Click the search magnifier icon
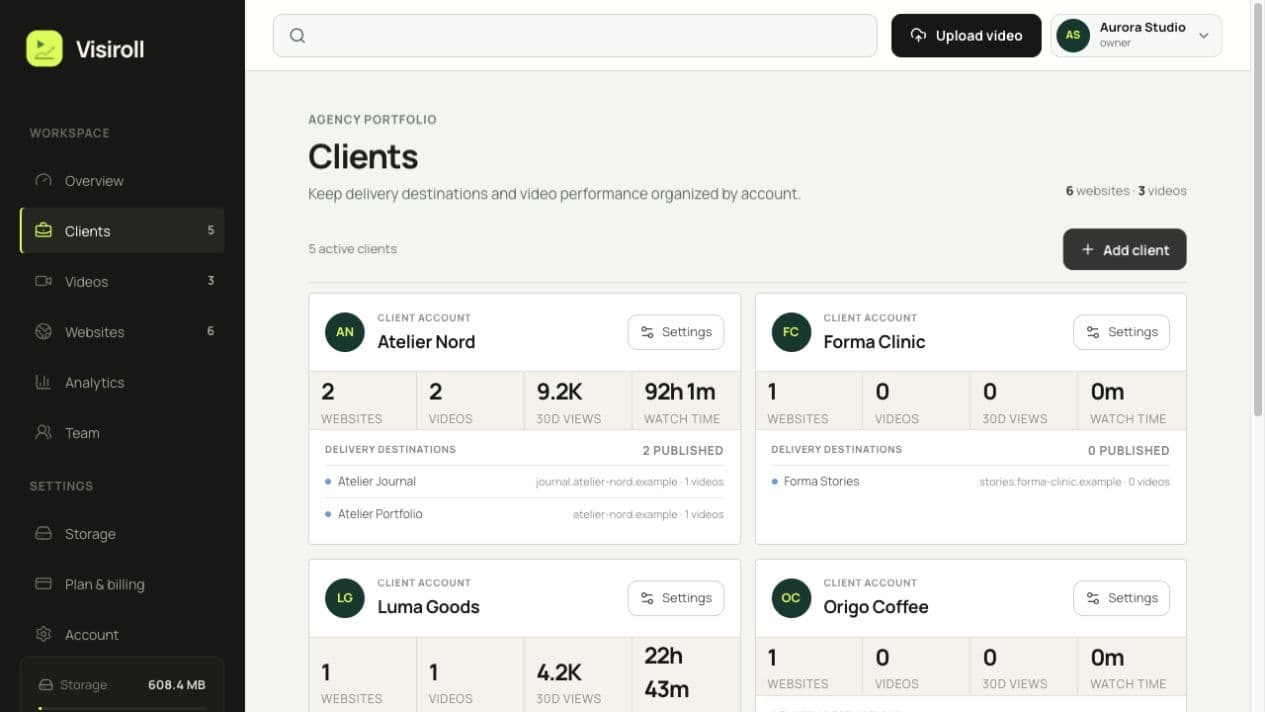1265x712 pixels. coord(297,36)
